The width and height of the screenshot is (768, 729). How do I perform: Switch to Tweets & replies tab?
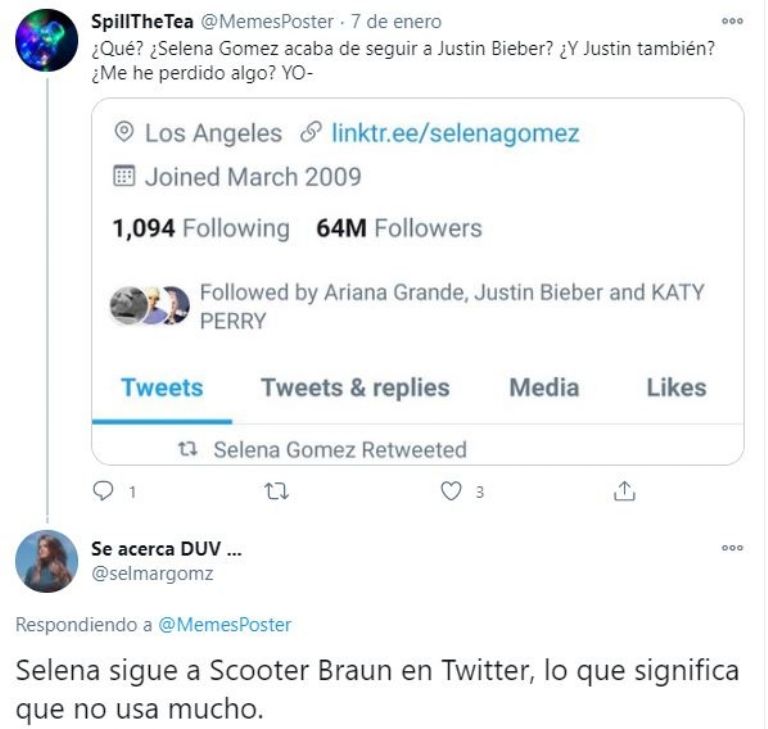(355, 388)
